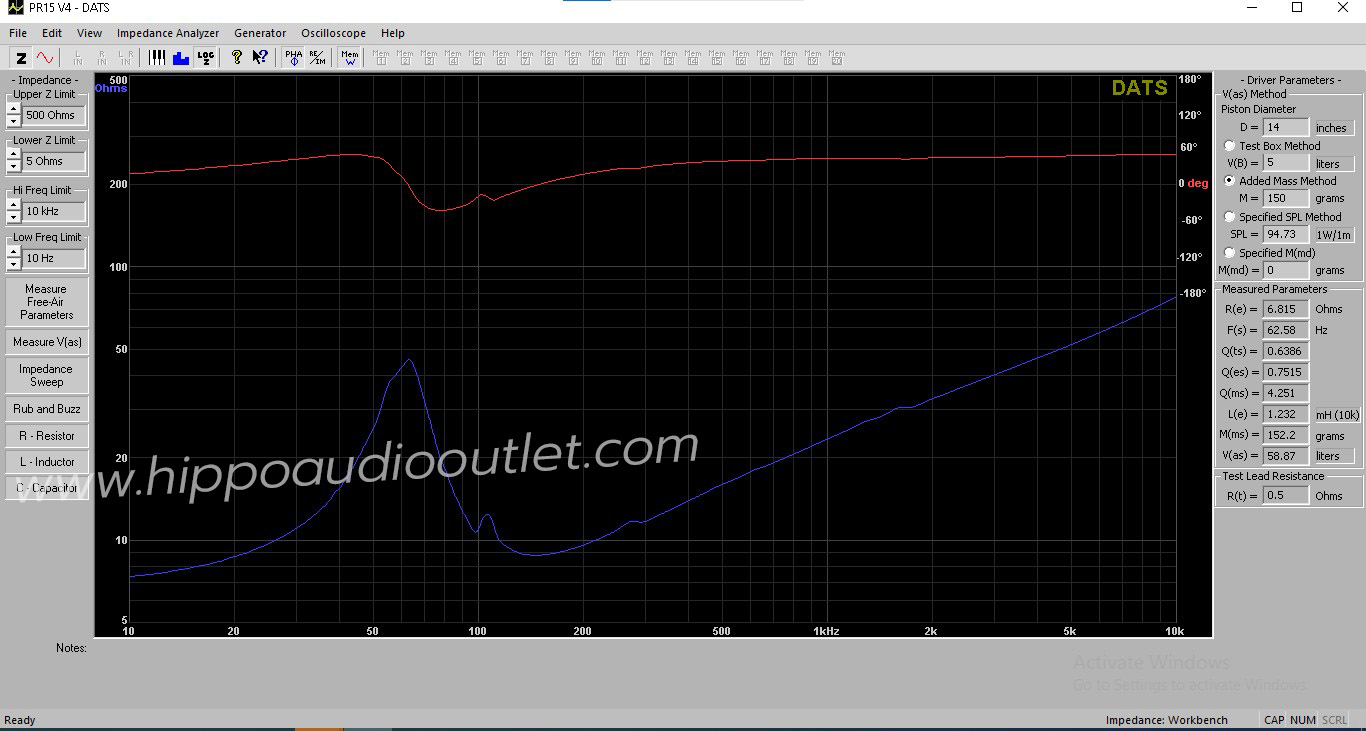The width and height of the screenshot is (1366, 731).
Task: Select the Z impedance mode icon
Action: point(21,58)
